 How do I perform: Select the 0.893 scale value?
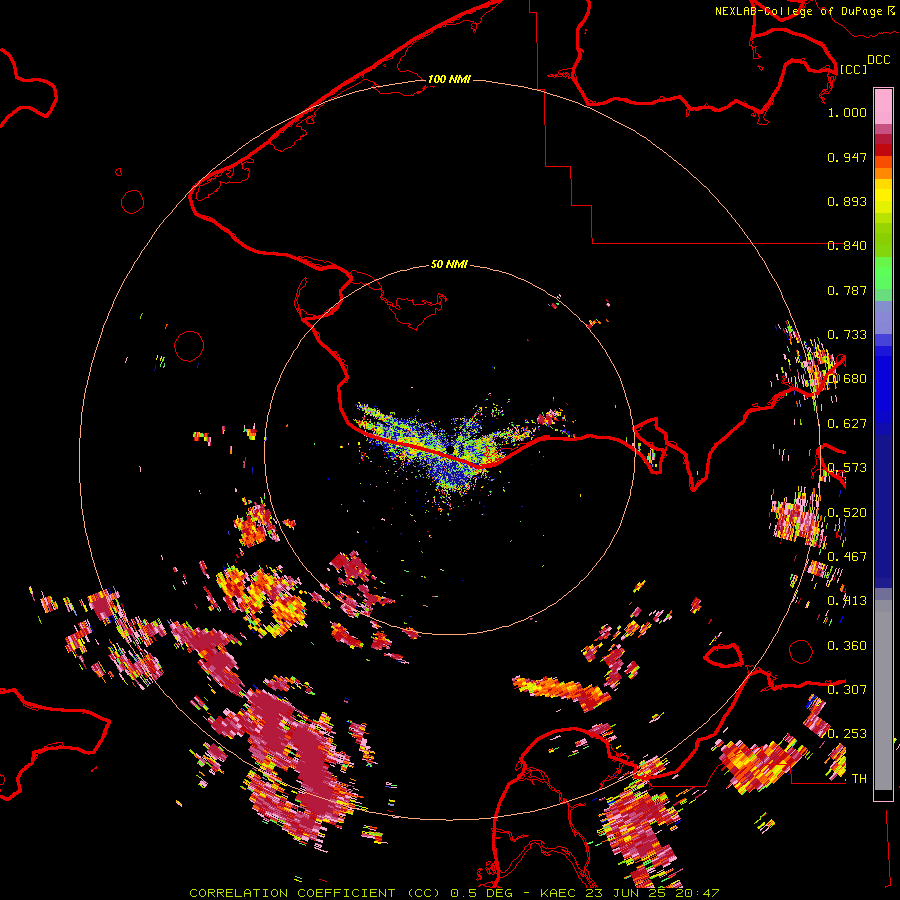pos(847,201)
